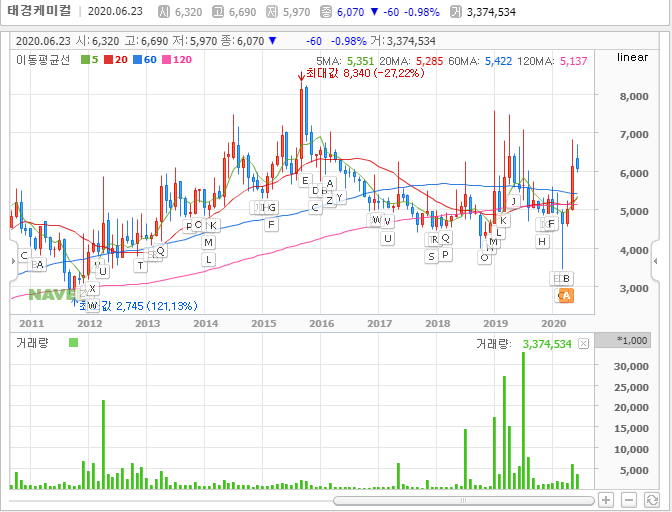Screen dimensions: 672x512
Task: Click the 2020 year label on axis
Action: click(x=553, y=323)
